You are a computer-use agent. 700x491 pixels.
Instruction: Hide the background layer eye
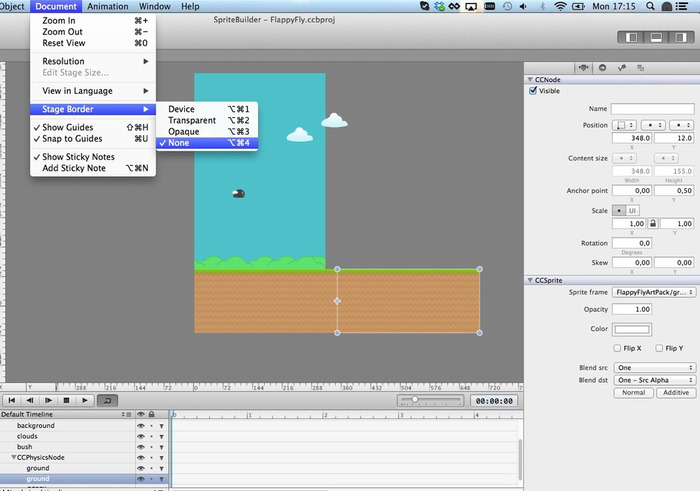click(141, 425)
